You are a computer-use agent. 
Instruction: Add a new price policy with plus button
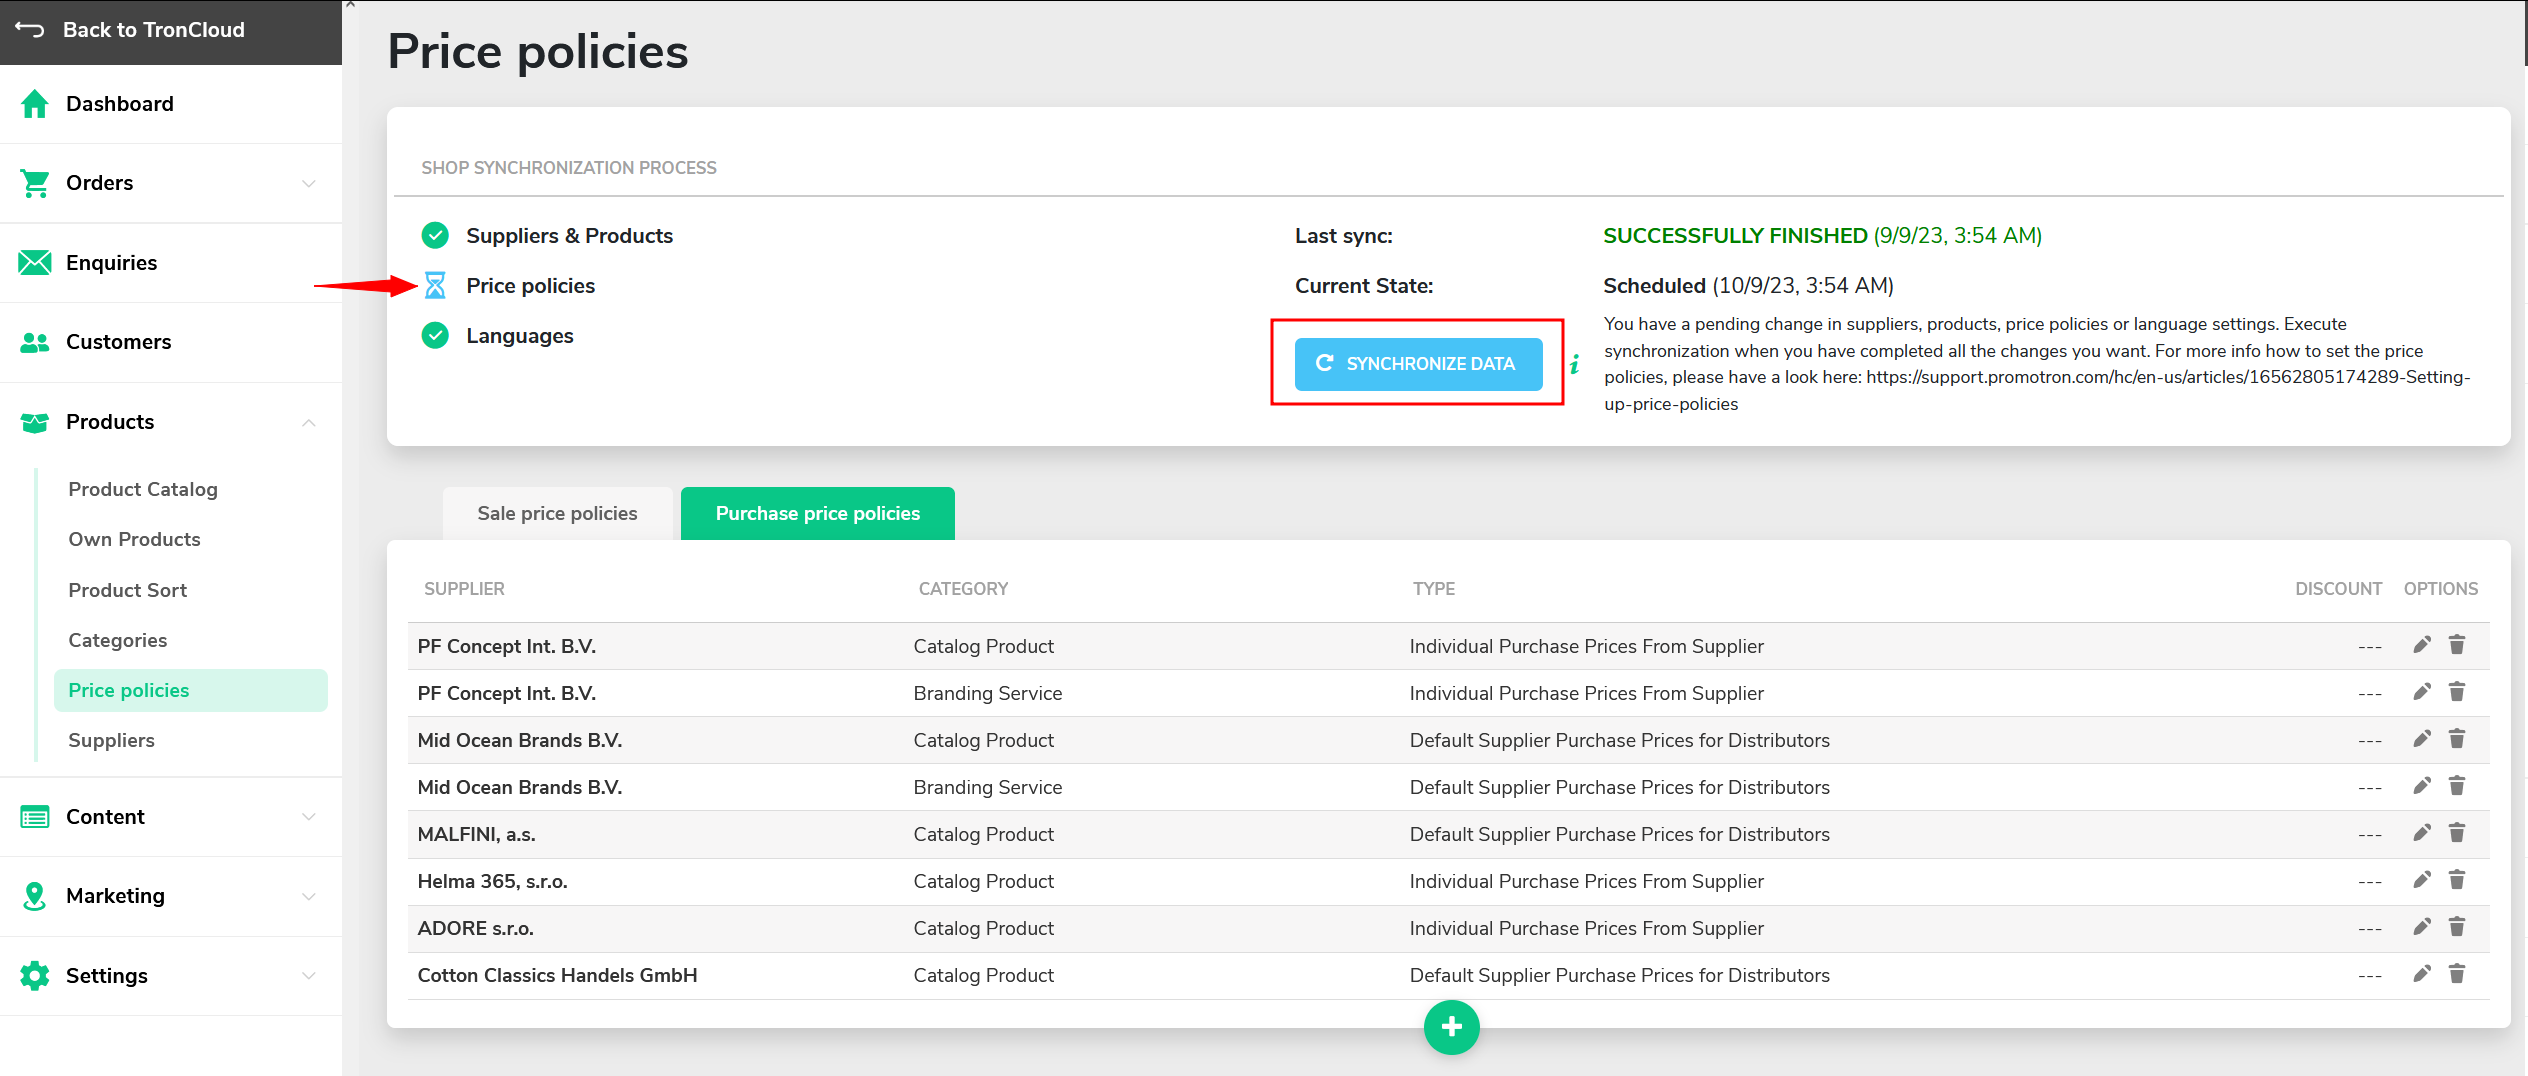1451,1027
